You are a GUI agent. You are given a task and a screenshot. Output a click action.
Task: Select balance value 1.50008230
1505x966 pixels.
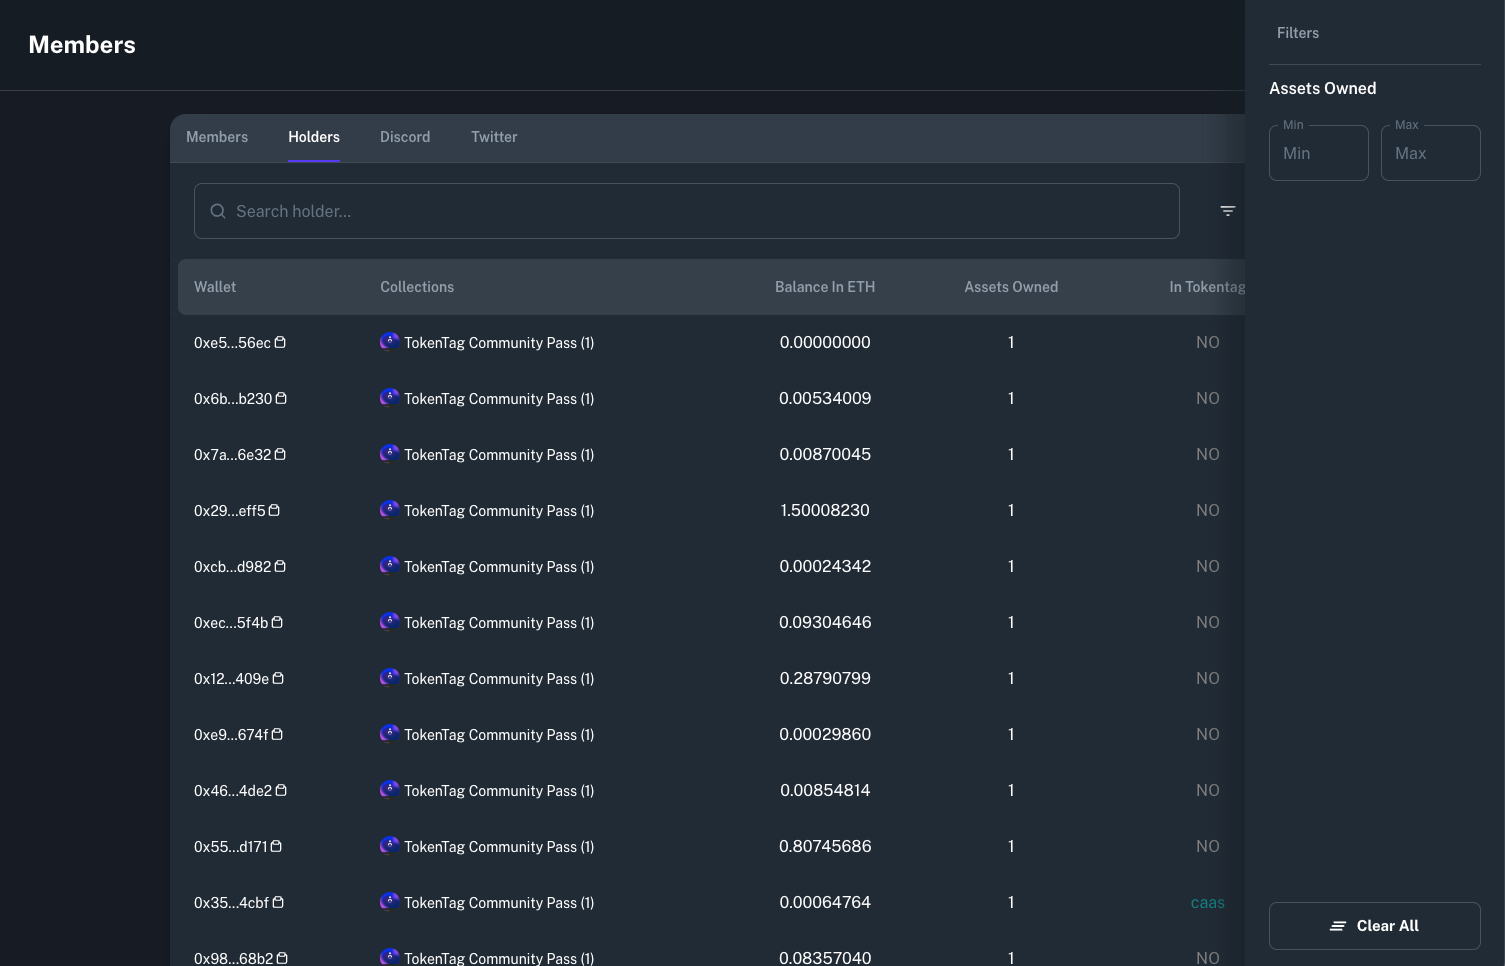(825, 510)
